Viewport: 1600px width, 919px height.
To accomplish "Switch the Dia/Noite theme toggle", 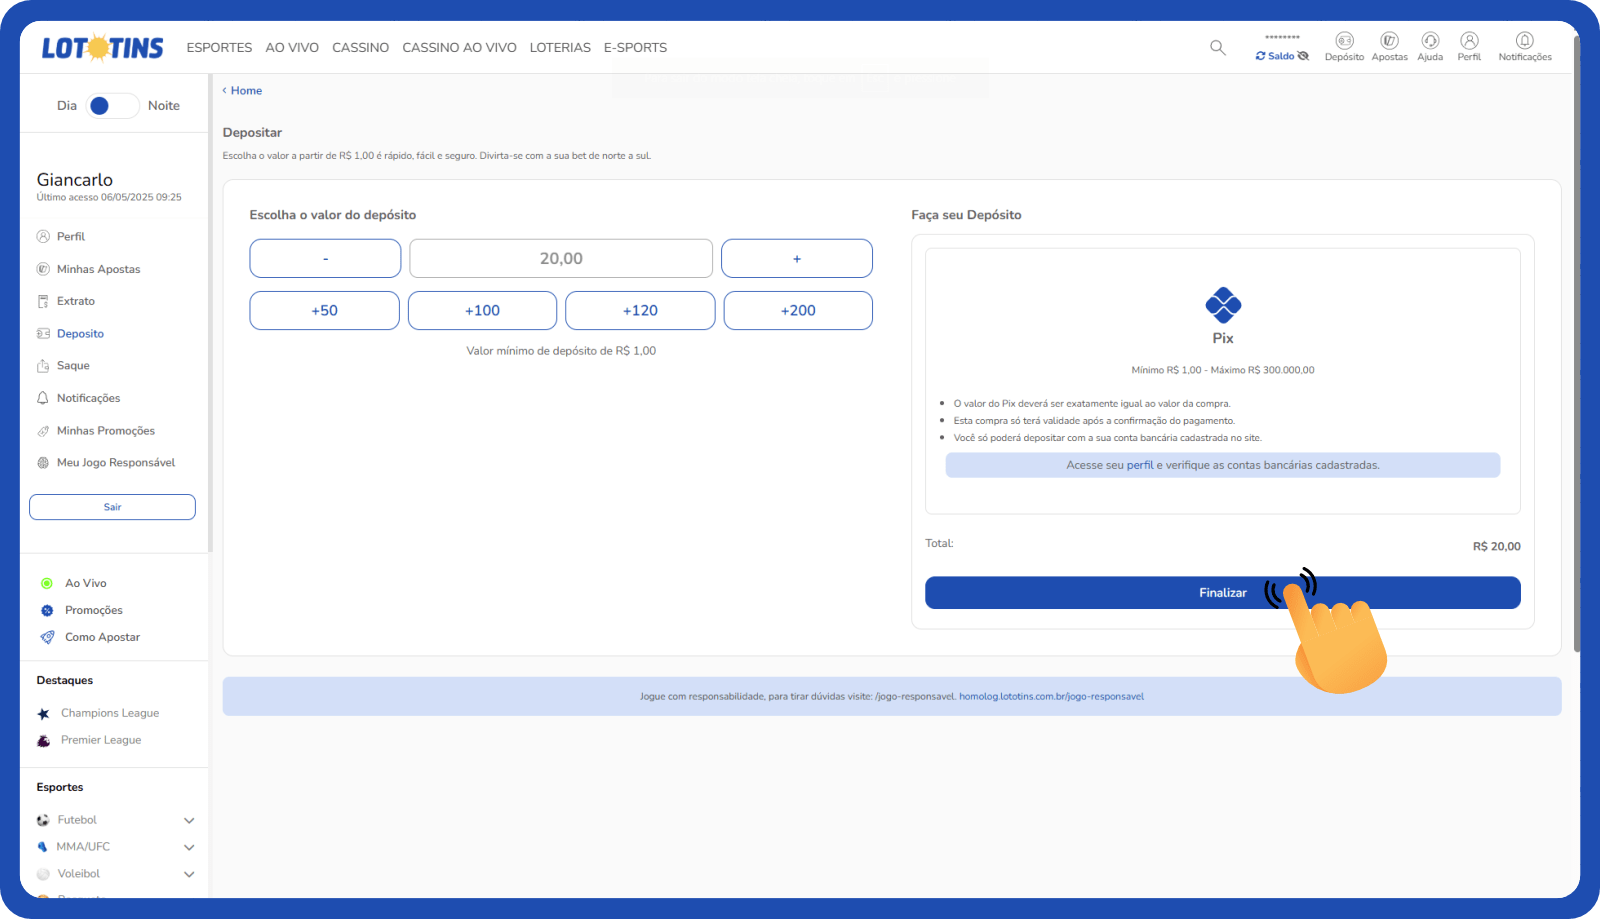I will 112,106.
